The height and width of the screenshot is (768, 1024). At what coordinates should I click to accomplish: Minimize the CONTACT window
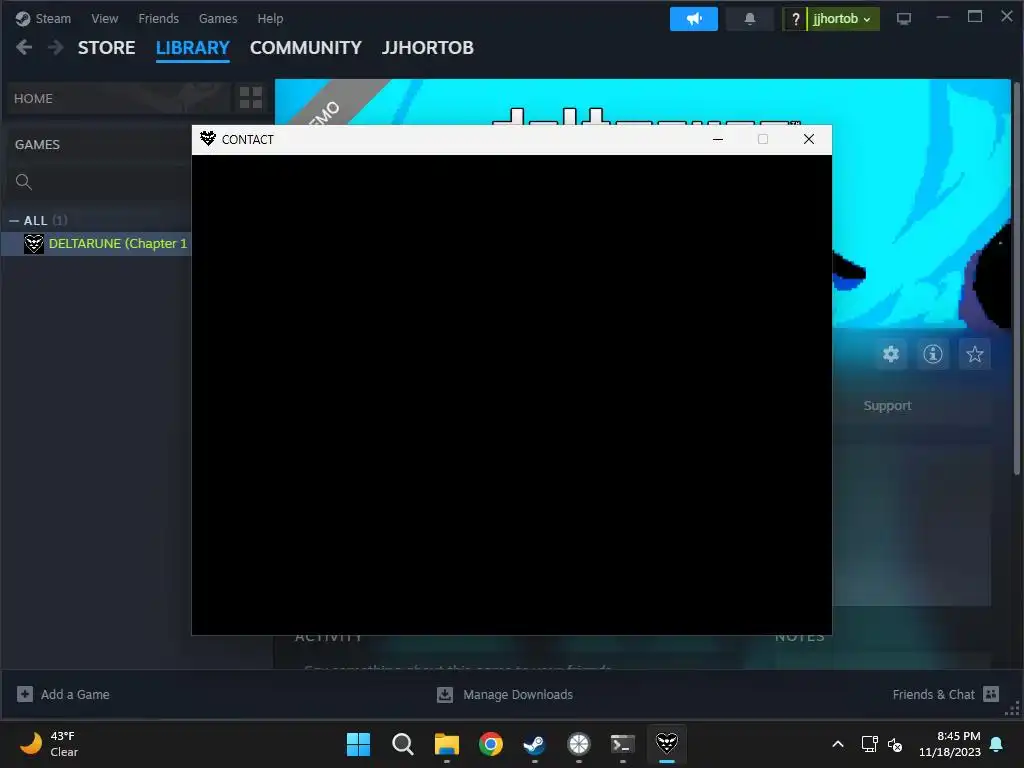pos(718,139)
